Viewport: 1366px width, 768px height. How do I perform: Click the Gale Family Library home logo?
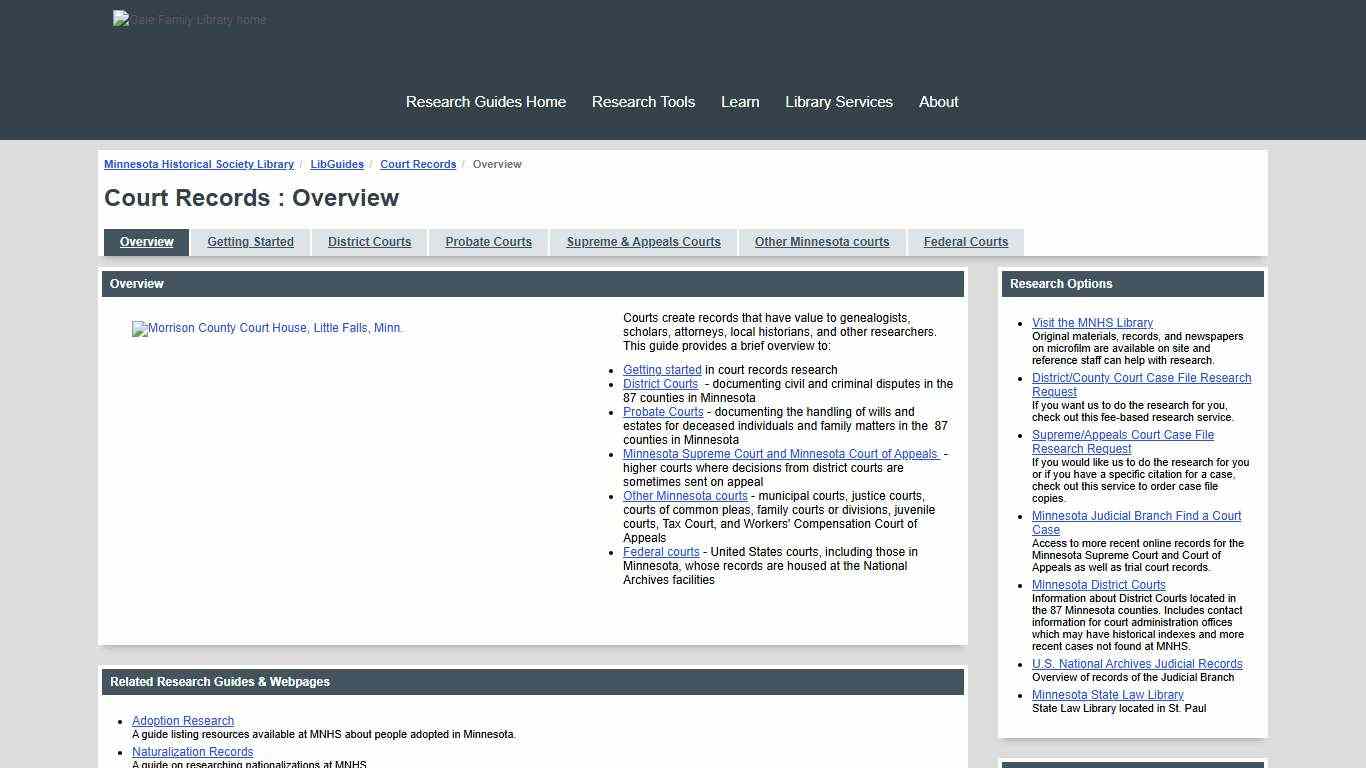point(188,19)
